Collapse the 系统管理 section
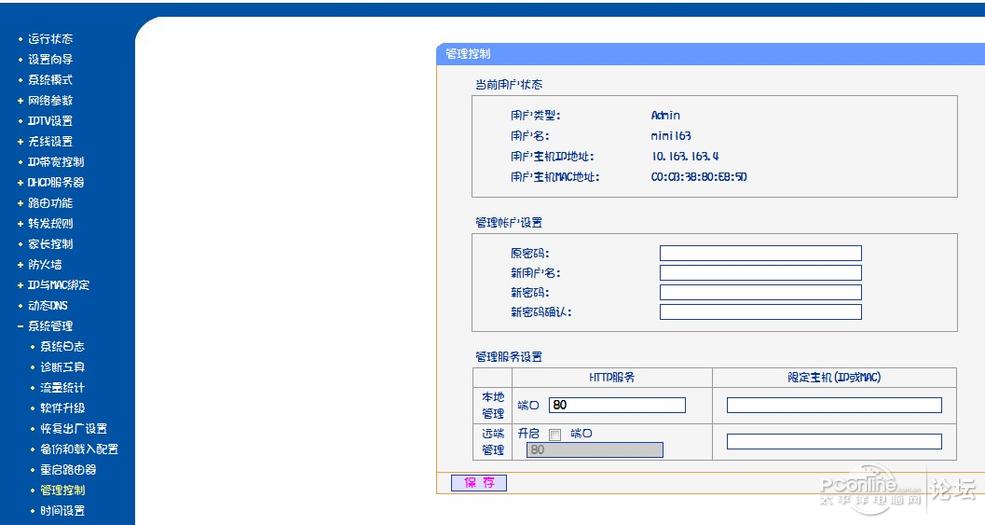Screen dimensions: 985x525 [x=50, y=326]
